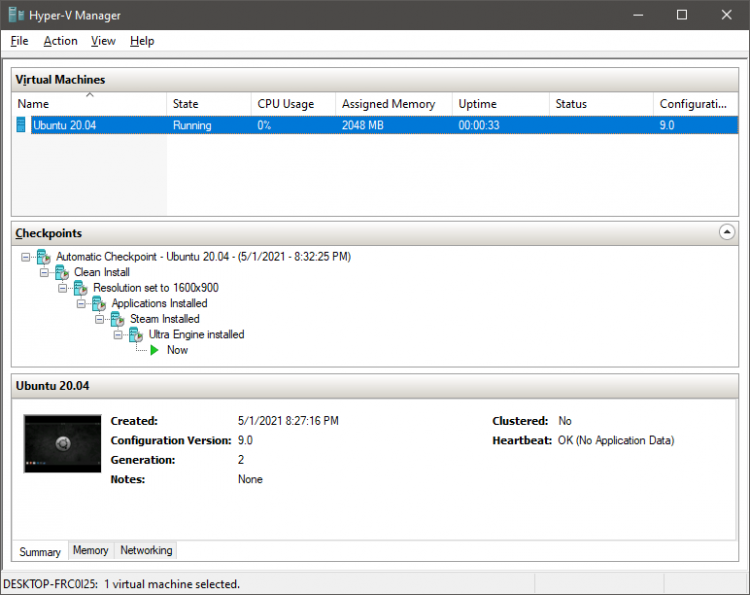This screenshot has width=750, height=595.
Task: Open the File menu
Action: pyautogui.click(x=20, y=41)
